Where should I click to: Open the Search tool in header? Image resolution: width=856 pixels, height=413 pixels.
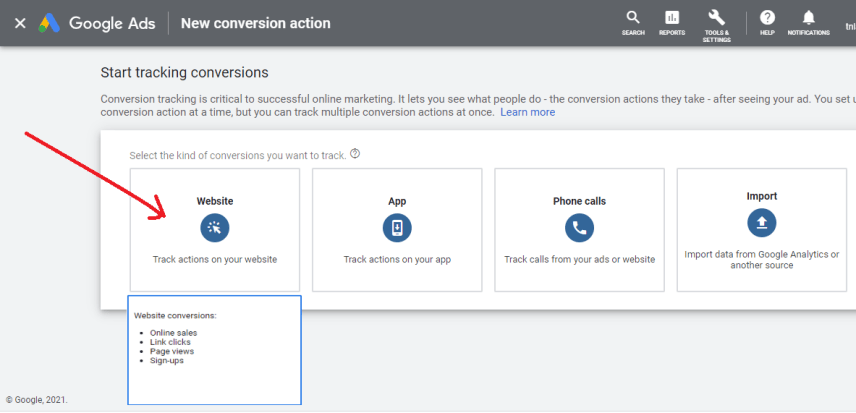[633, 22]
